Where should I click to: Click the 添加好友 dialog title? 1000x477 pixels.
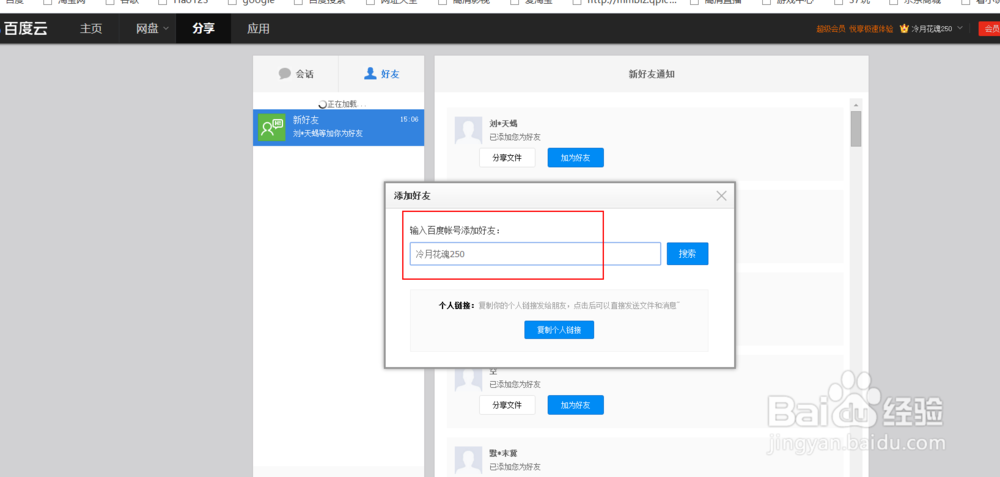(412, 196)
